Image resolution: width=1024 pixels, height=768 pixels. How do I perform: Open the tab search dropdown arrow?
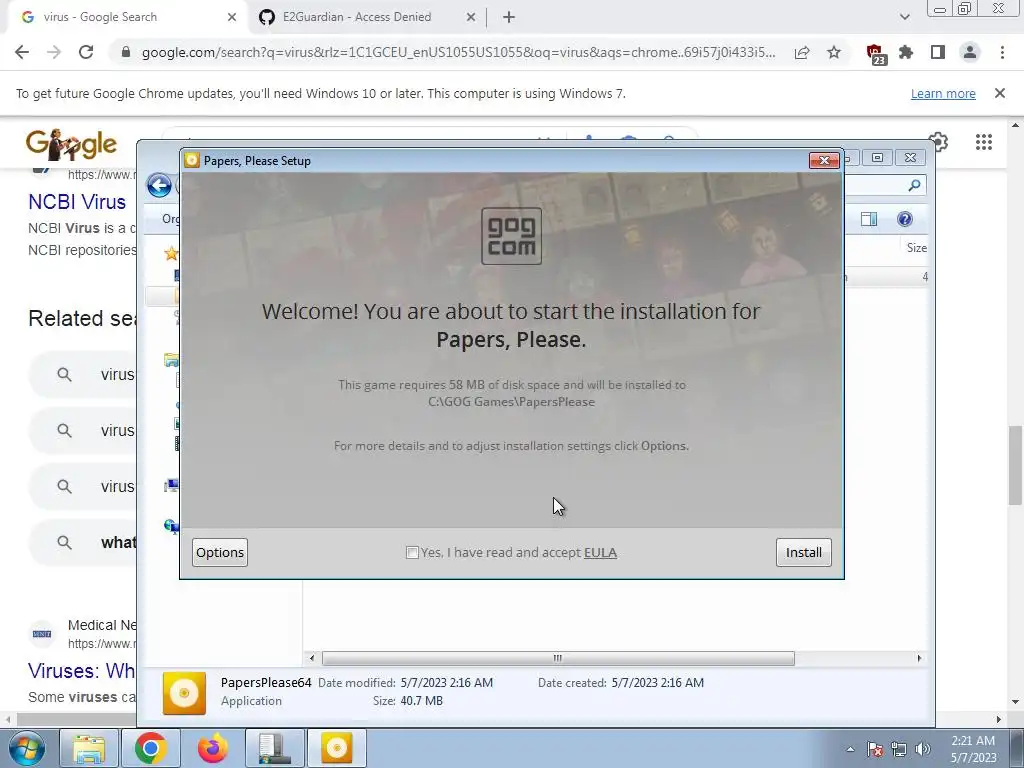pyautogui.click(x=904, y=17)
